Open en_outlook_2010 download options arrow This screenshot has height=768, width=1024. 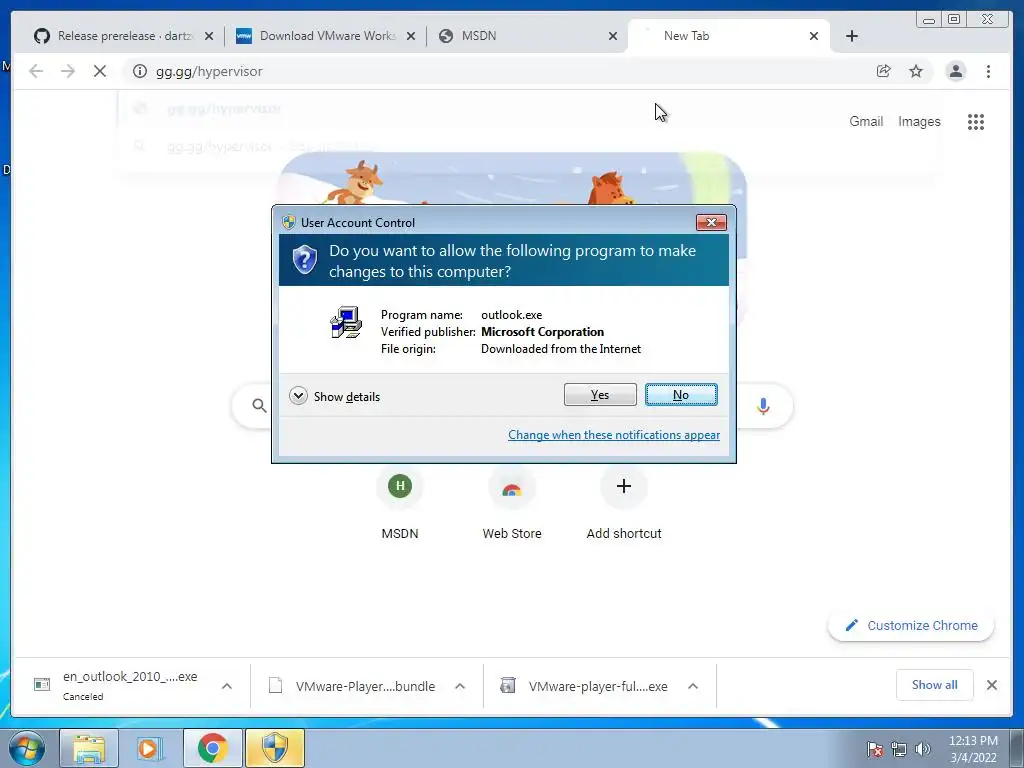227,686
